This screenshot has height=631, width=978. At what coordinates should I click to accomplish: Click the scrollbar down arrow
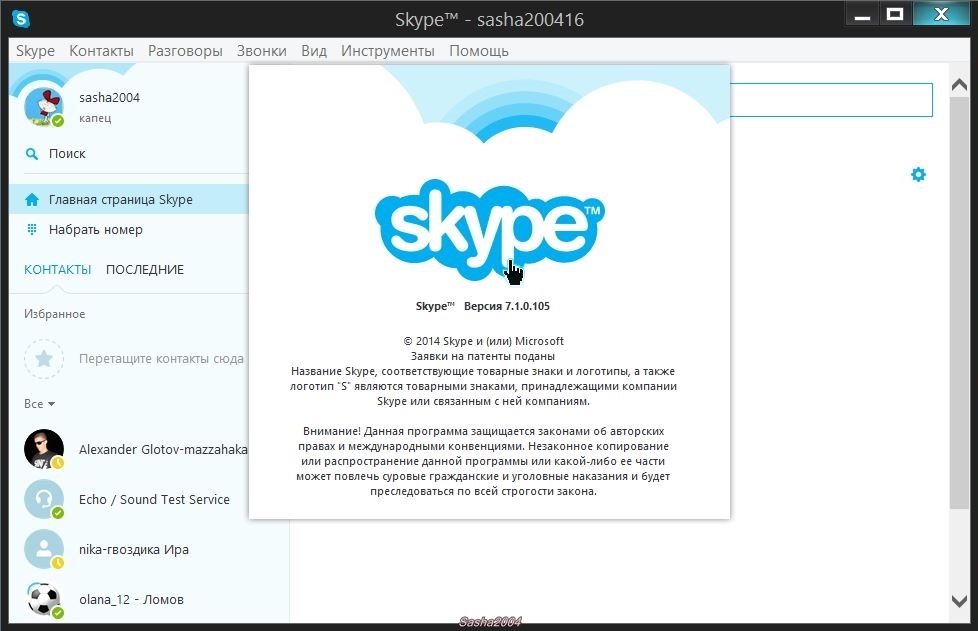(962, 599)
